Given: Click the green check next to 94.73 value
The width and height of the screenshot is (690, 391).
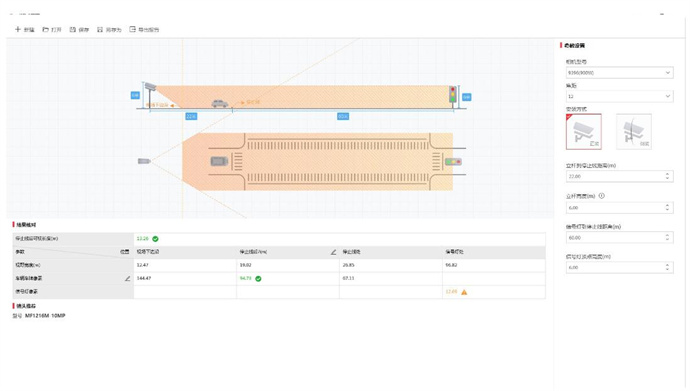Looking at the screenshot, I should (x=258, y=278).
